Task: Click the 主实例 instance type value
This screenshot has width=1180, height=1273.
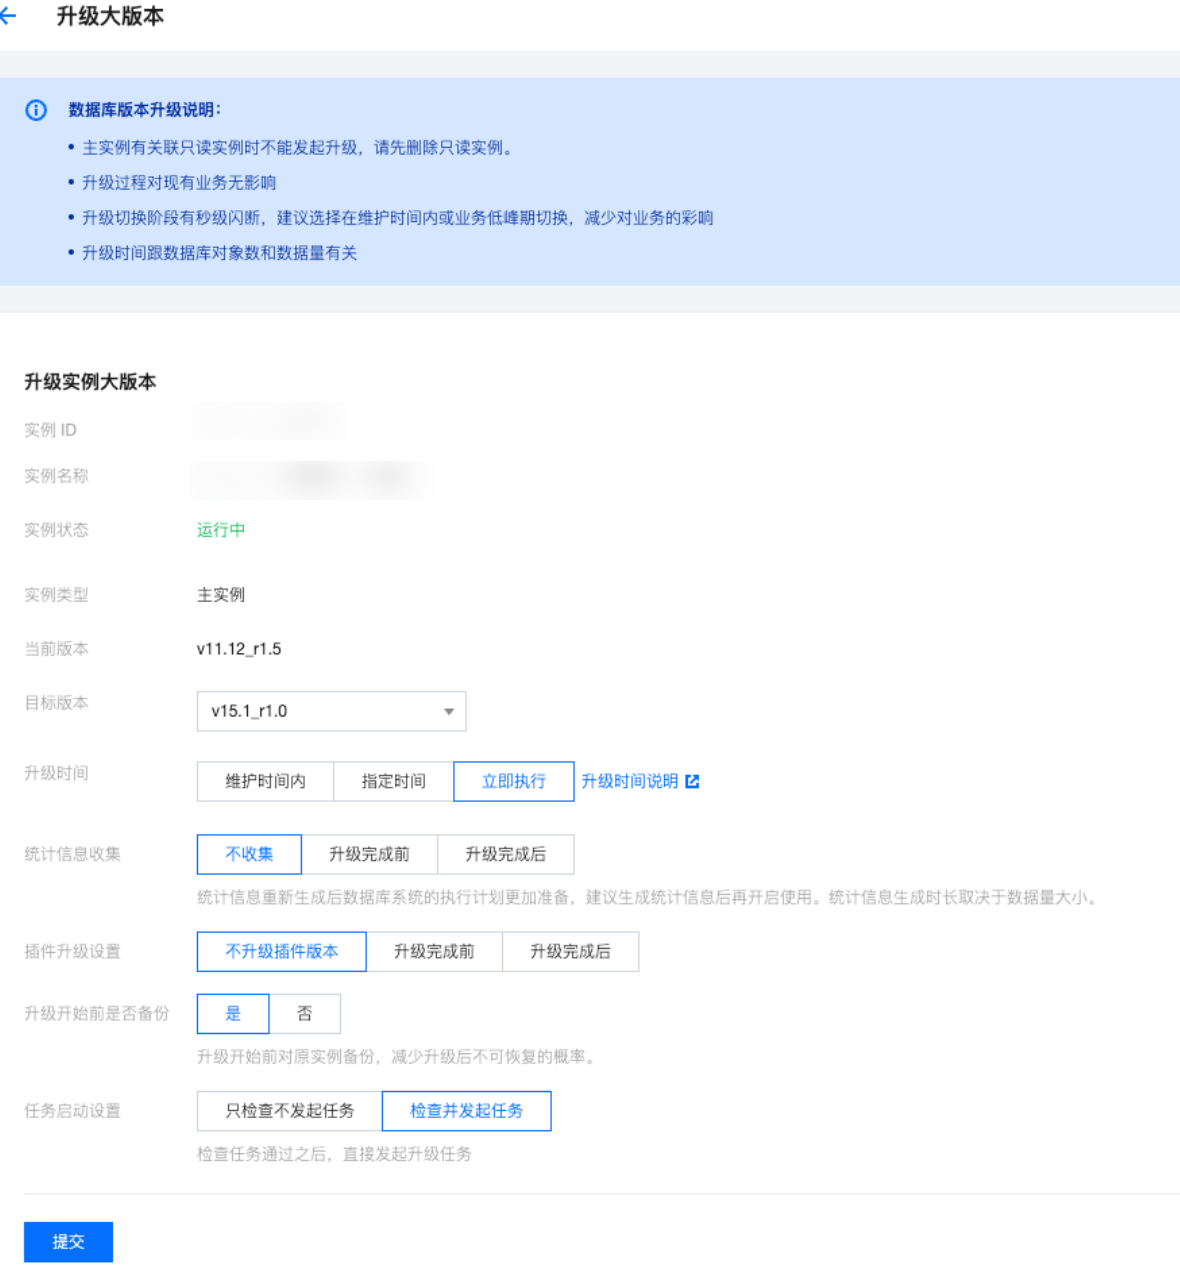Action: [x=221, y=595]
